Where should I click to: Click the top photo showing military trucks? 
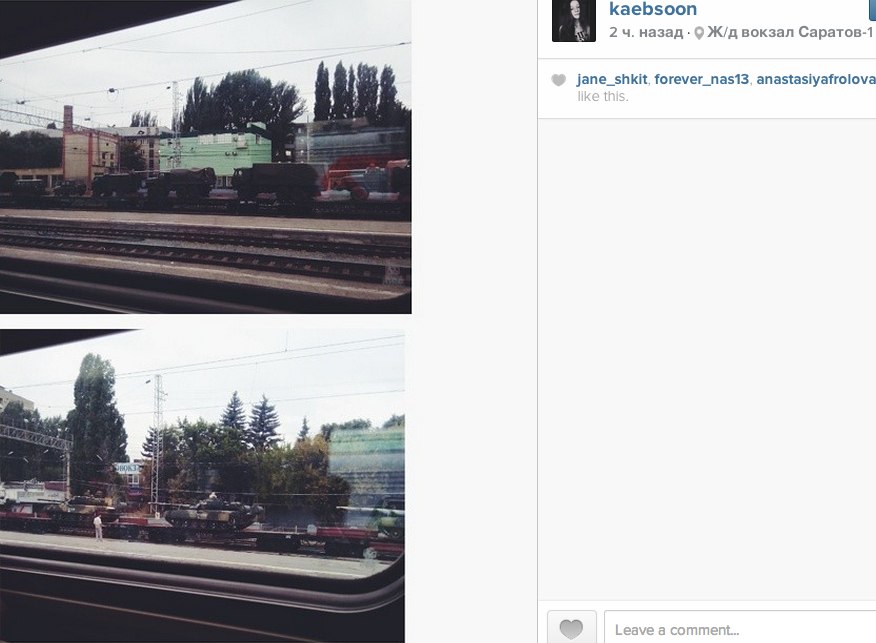[x=206, y=156]
